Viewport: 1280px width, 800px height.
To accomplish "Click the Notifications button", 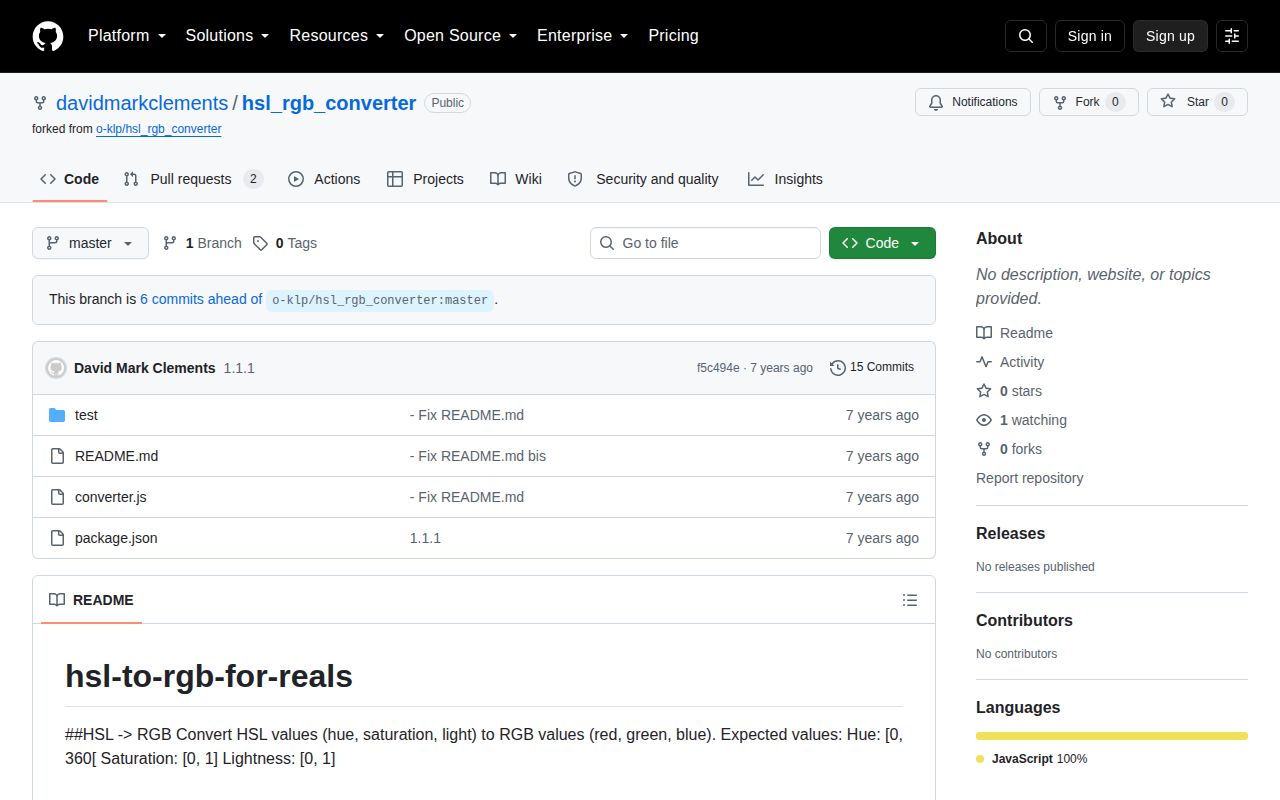I will click(973, 102).
